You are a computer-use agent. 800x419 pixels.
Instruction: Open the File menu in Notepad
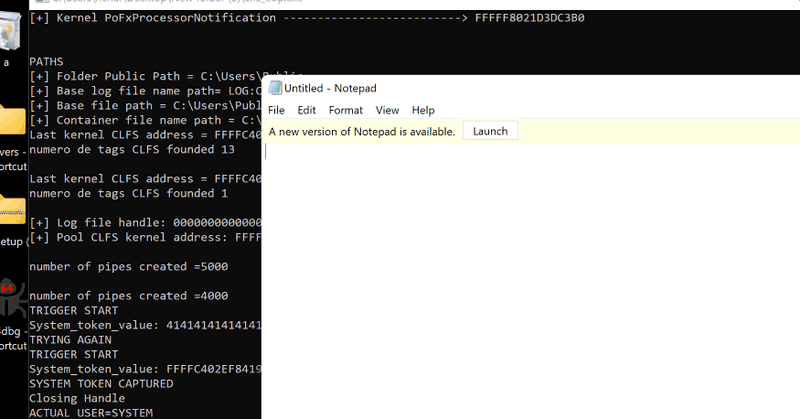[x=276, y=110]
